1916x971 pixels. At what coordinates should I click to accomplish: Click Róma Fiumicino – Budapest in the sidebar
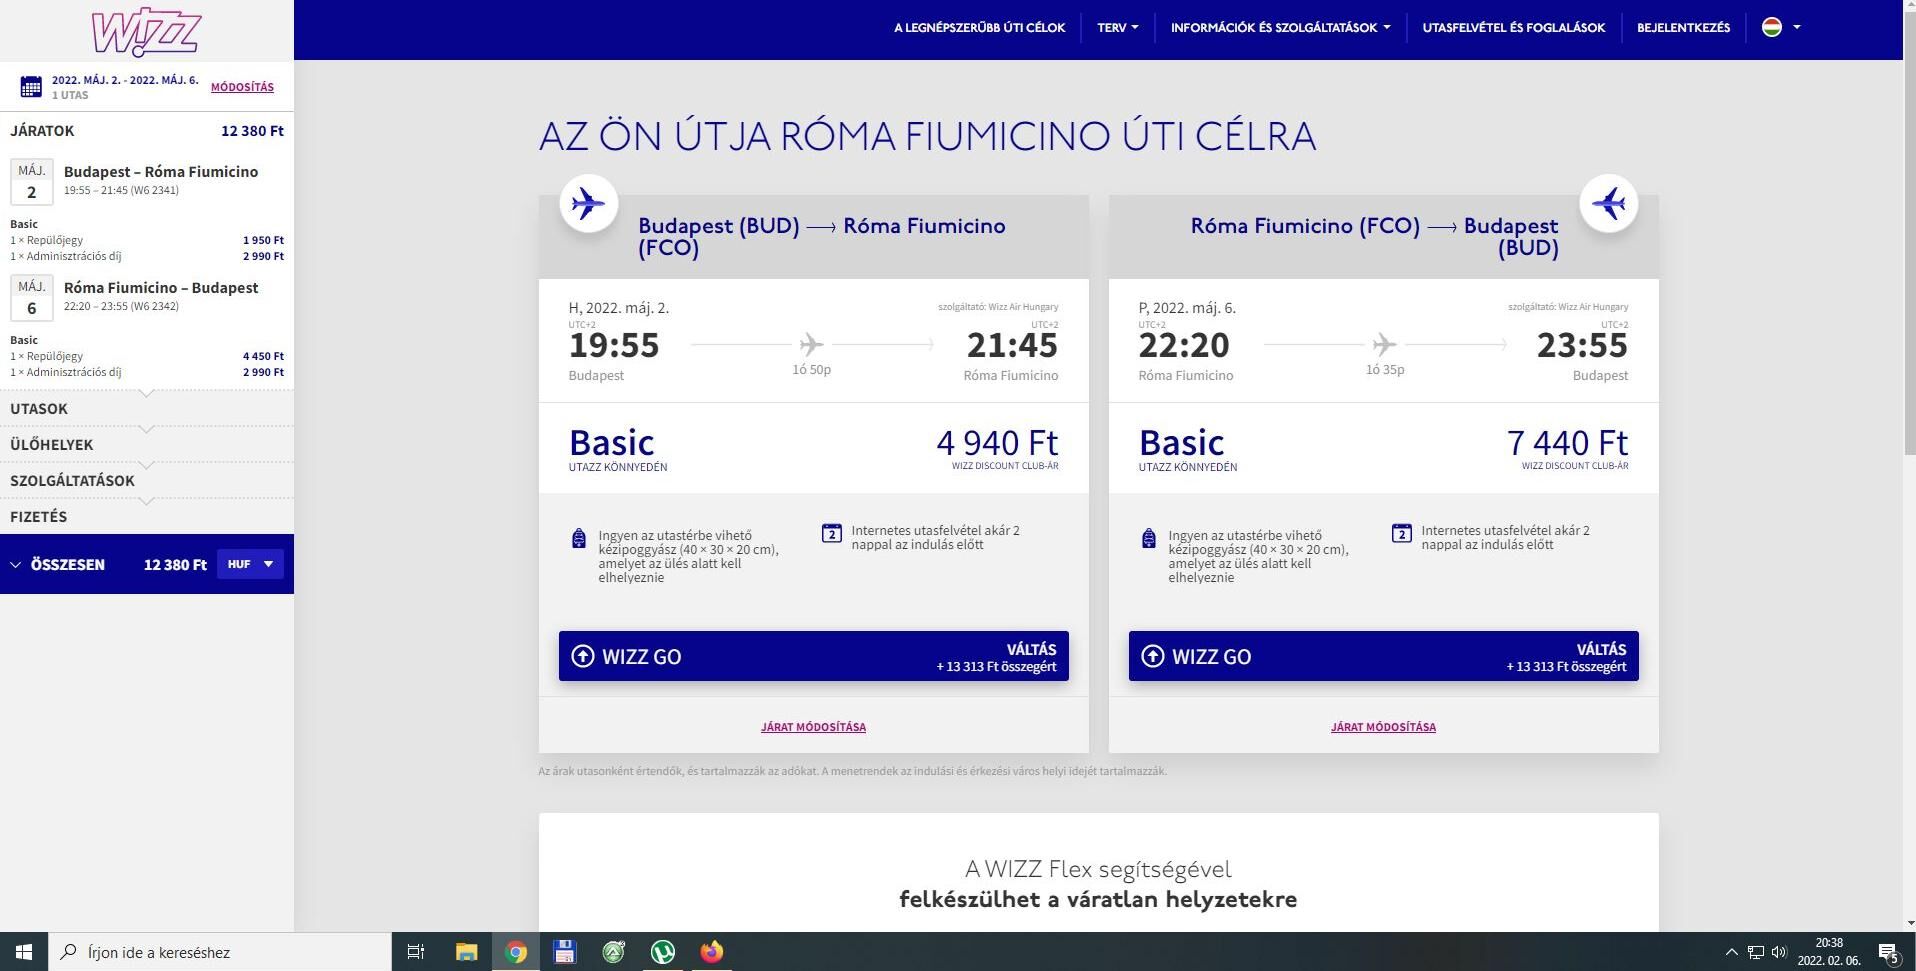[161, 288]
